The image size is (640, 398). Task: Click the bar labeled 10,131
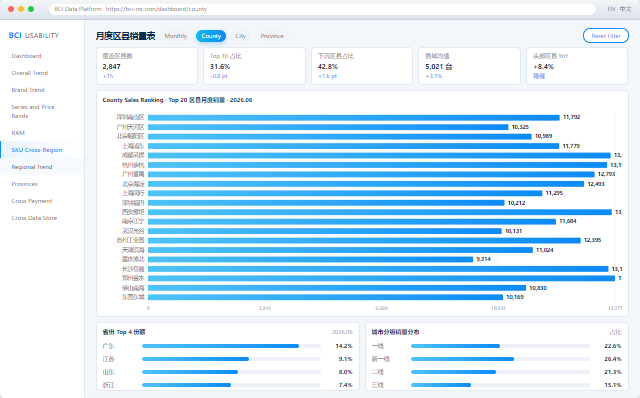point(324,231)
